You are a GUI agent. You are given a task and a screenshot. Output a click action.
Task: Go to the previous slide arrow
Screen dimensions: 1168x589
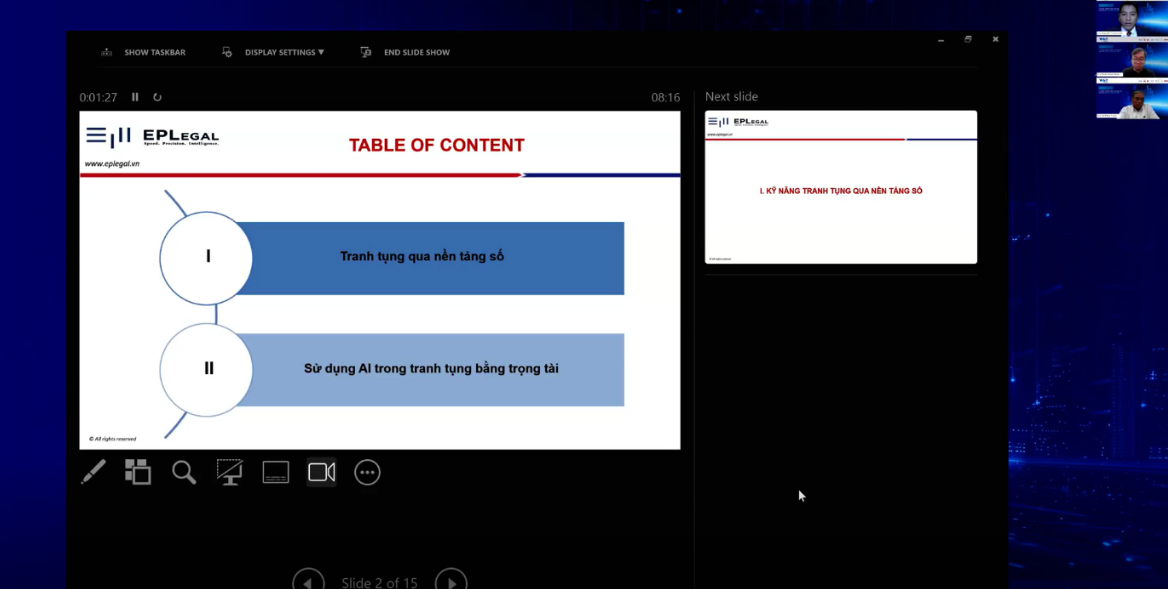pyautogui.click(x=308, y=582)
